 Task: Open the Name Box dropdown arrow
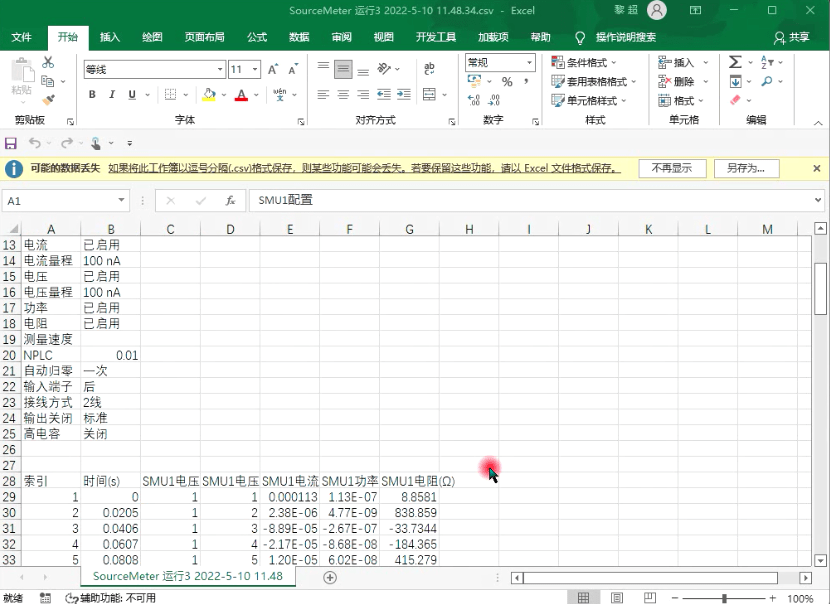pos(121,200)
